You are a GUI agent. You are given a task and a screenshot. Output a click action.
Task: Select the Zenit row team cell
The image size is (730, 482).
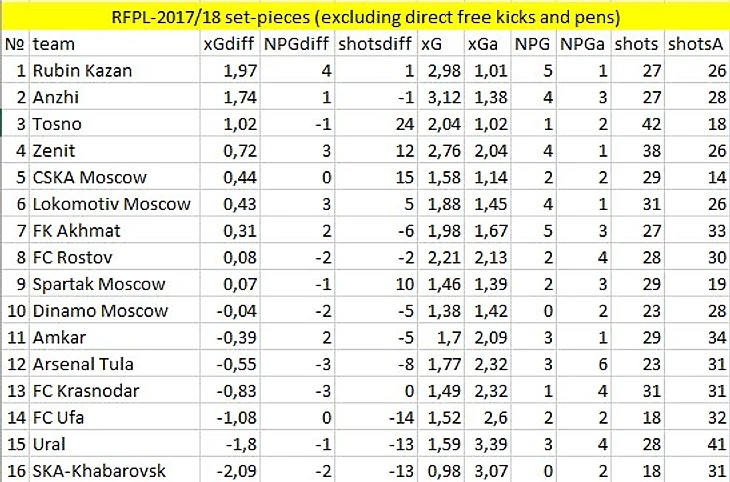(110, 152)
